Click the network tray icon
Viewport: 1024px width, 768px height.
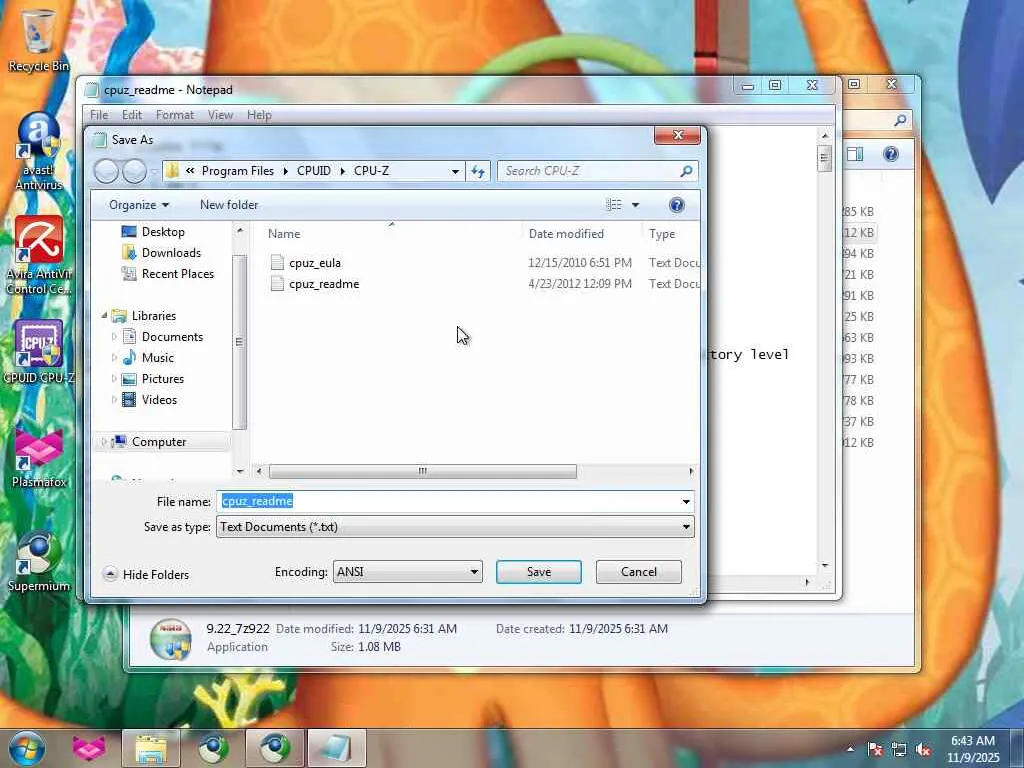pos(899,750)
